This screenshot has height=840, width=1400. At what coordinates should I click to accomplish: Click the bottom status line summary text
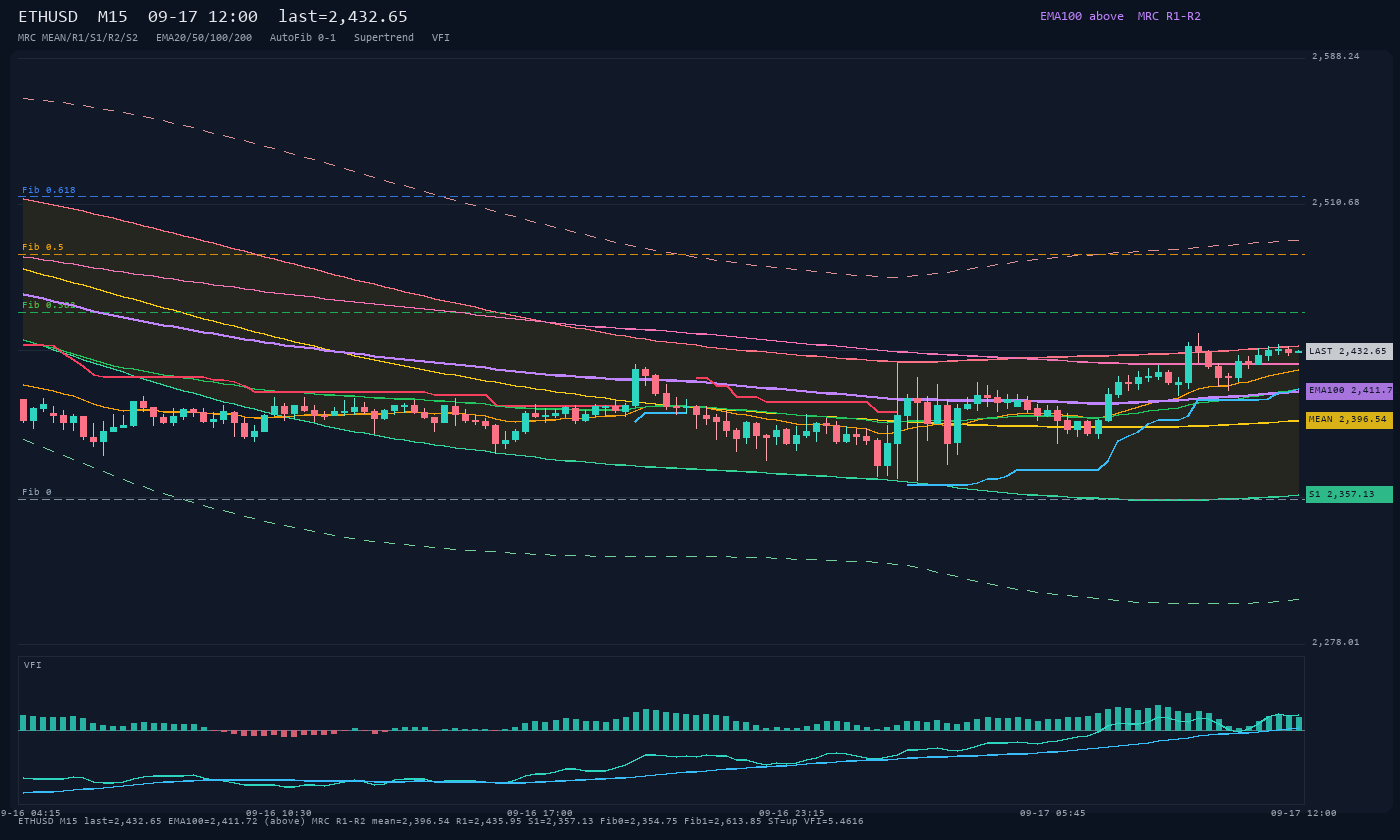point(441,821)
